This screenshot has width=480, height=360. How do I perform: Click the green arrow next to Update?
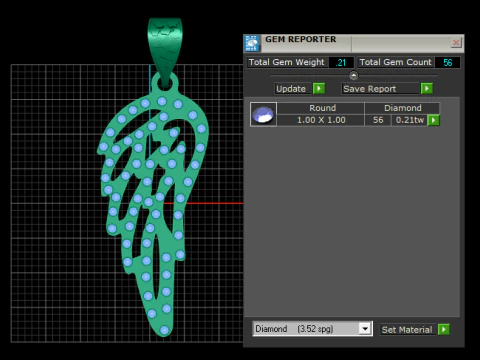tap(319, 89)
